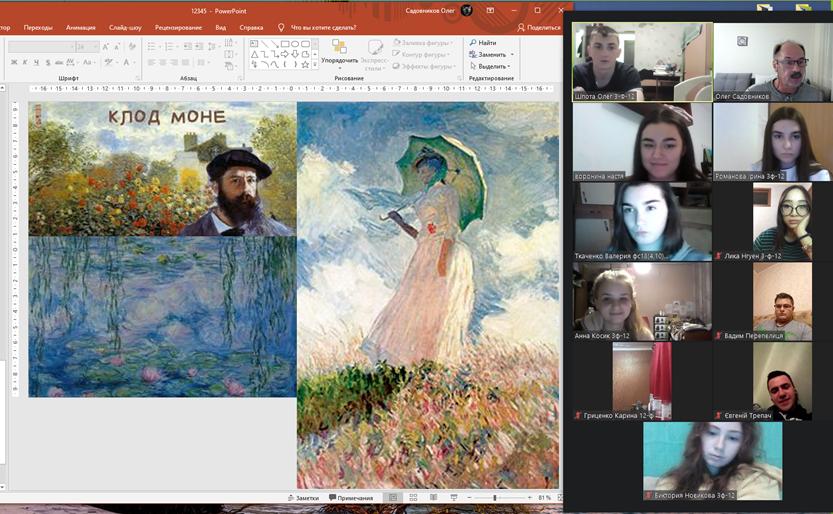Toggle strikethrough (abc) formatting
Viewport: 833px width, 514px height.
[59, 62]
